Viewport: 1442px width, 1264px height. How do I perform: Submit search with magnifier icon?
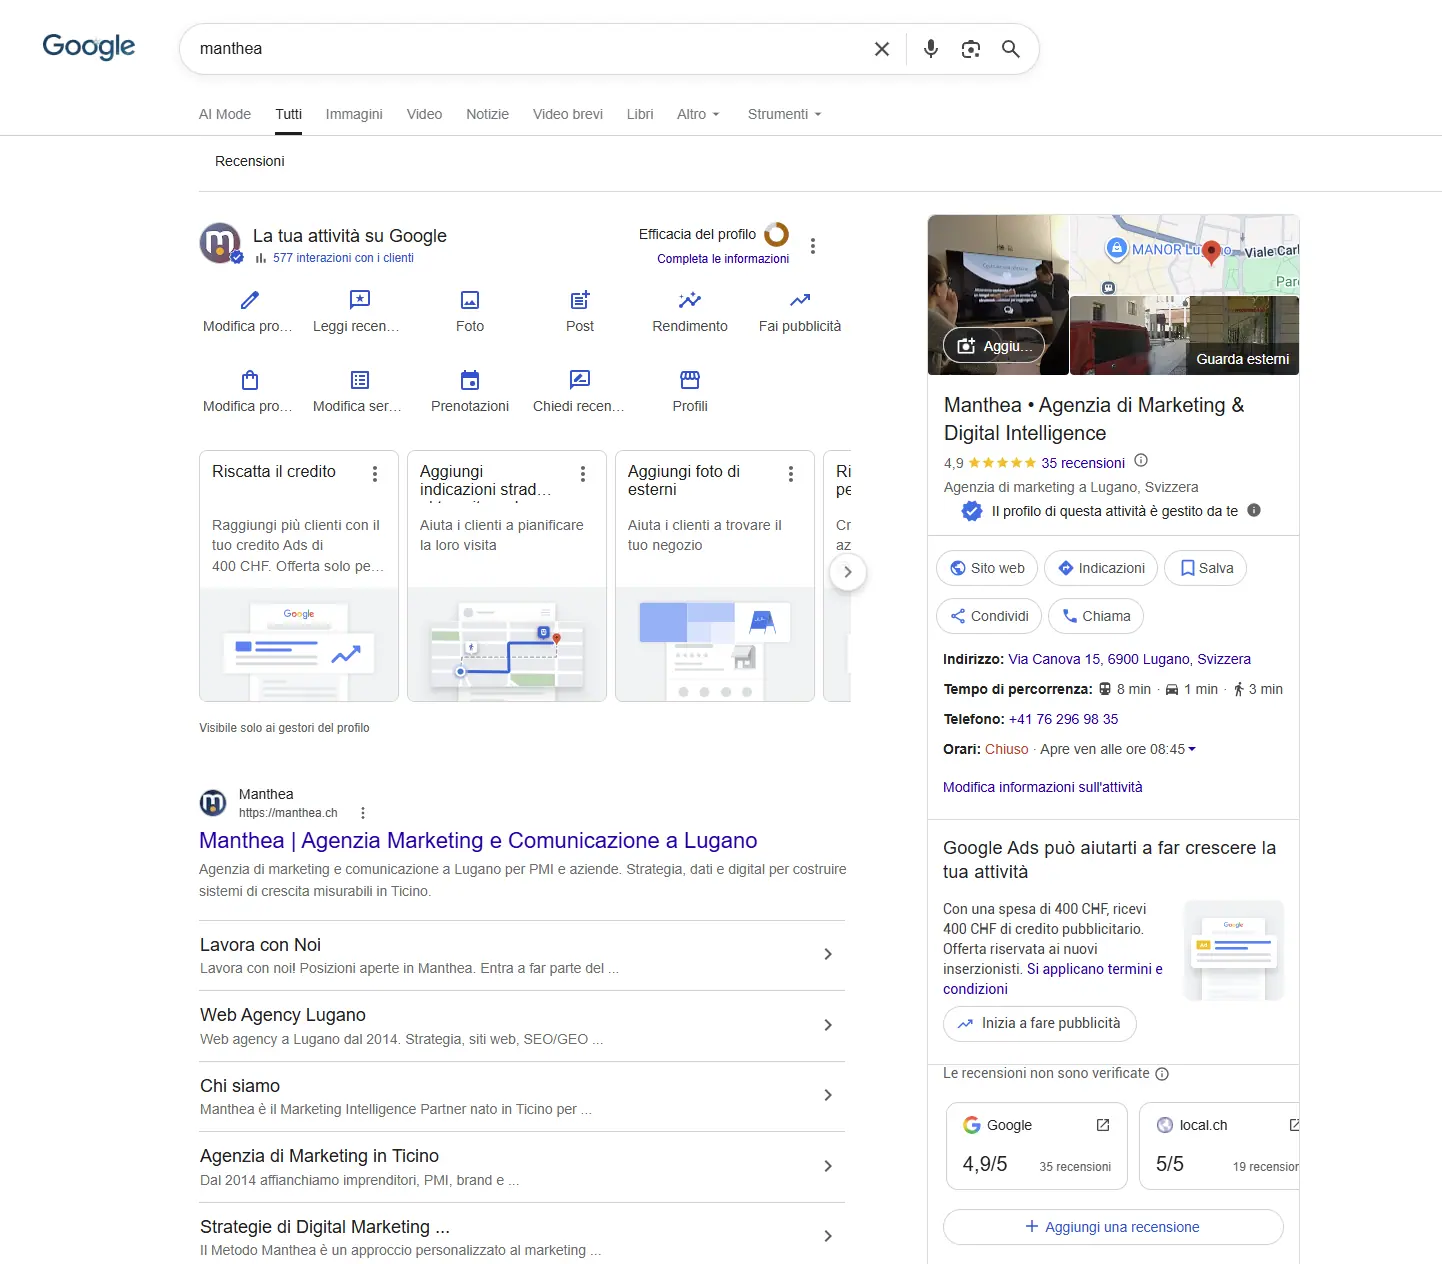1011,49
